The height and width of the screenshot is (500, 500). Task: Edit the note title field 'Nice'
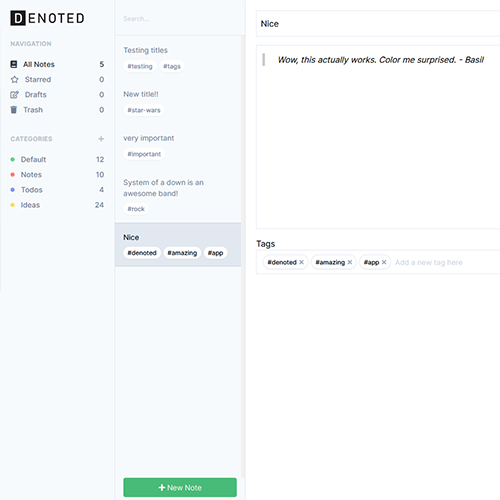378,24
